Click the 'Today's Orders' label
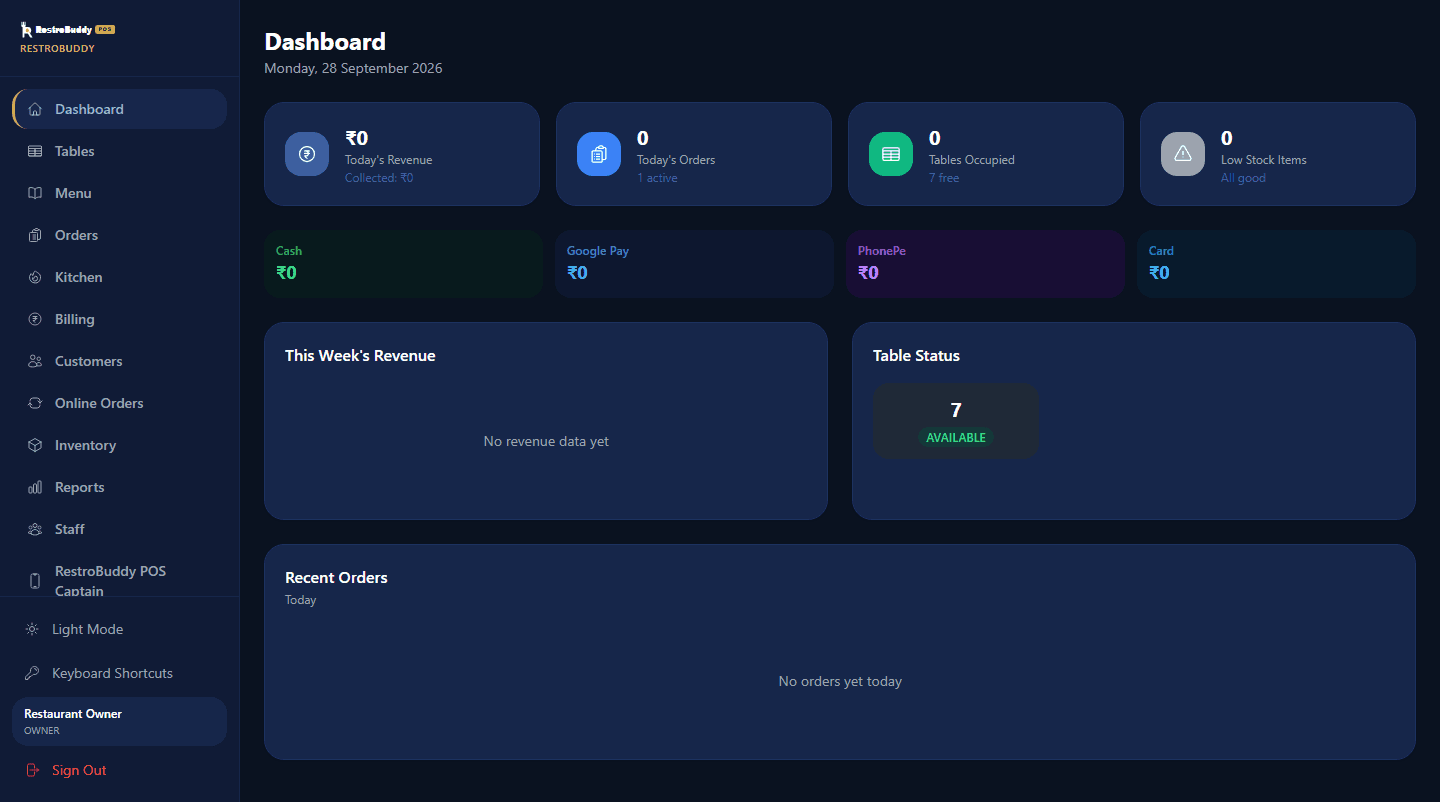 click(676, 159)
